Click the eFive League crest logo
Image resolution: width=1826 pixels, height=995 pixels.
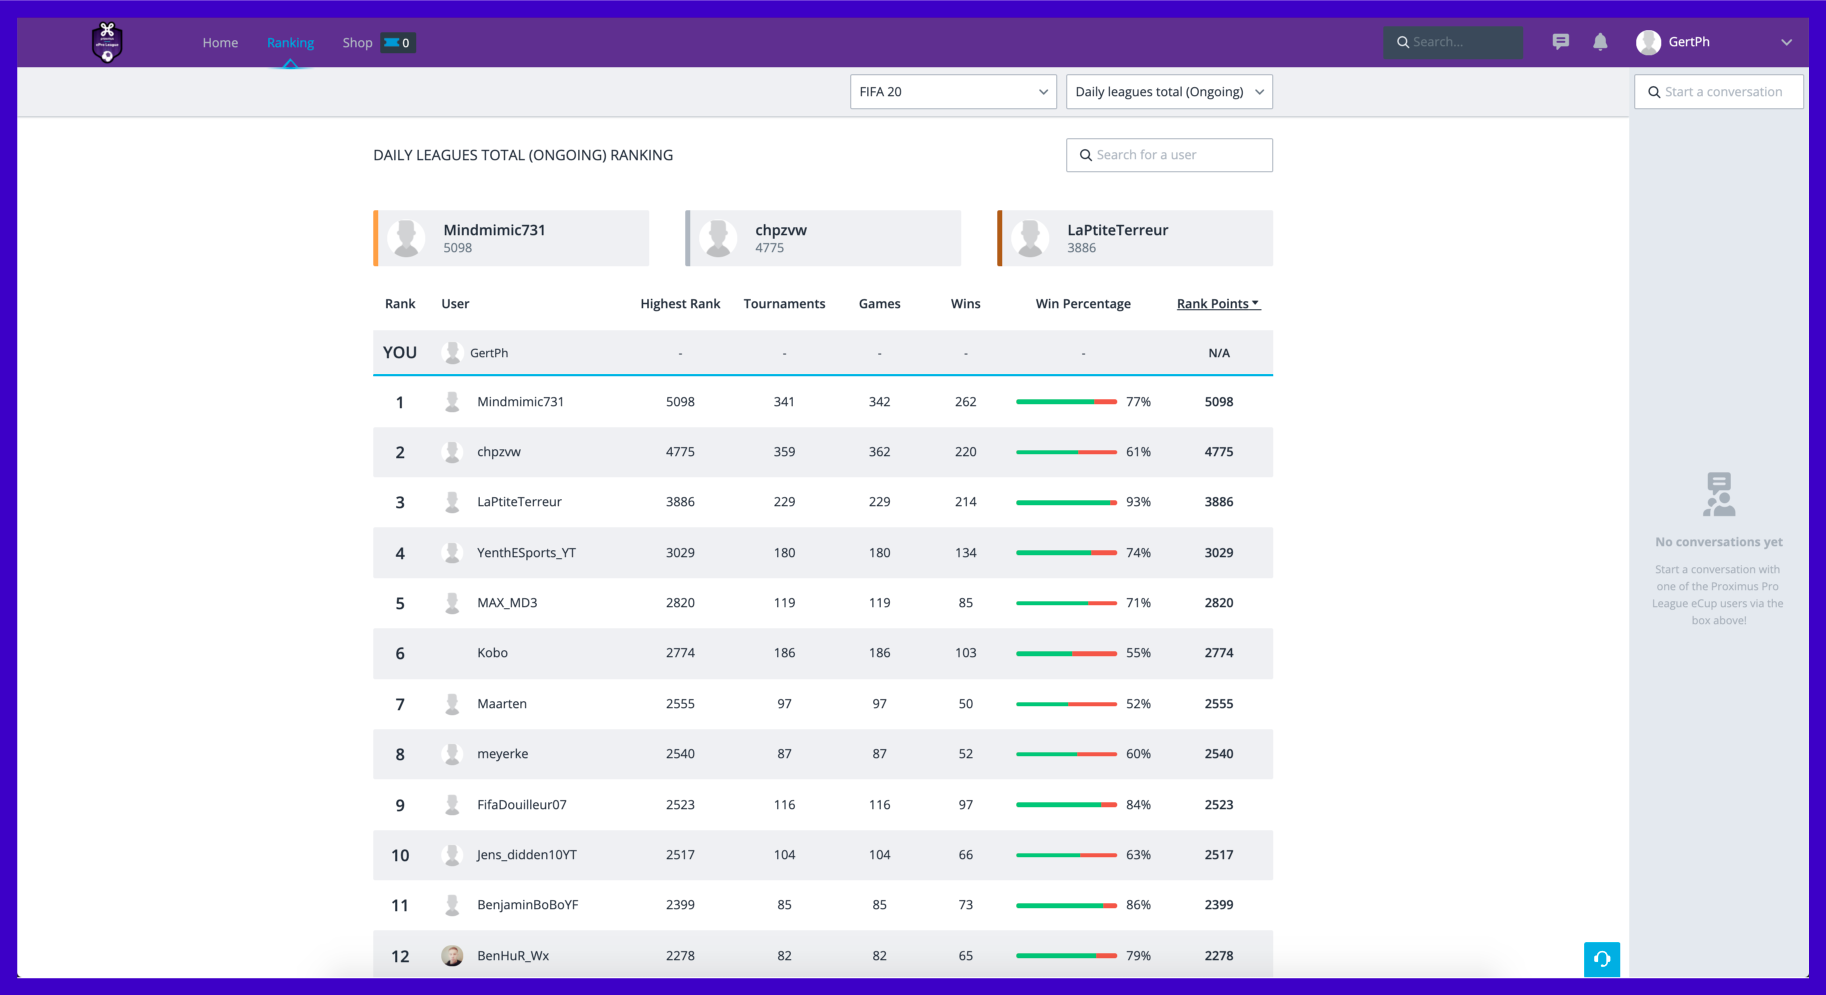point(107,42)
